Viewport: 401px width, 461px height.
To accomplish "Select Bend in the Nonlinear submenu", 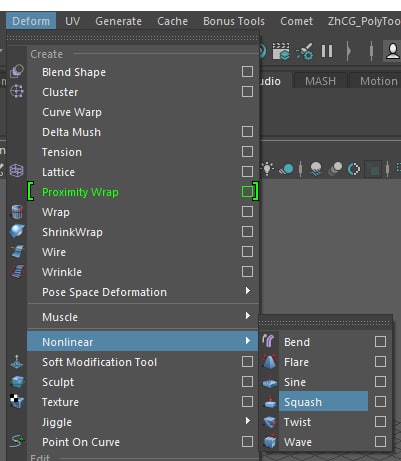I will pyautogui.click(x=297, y=342).
